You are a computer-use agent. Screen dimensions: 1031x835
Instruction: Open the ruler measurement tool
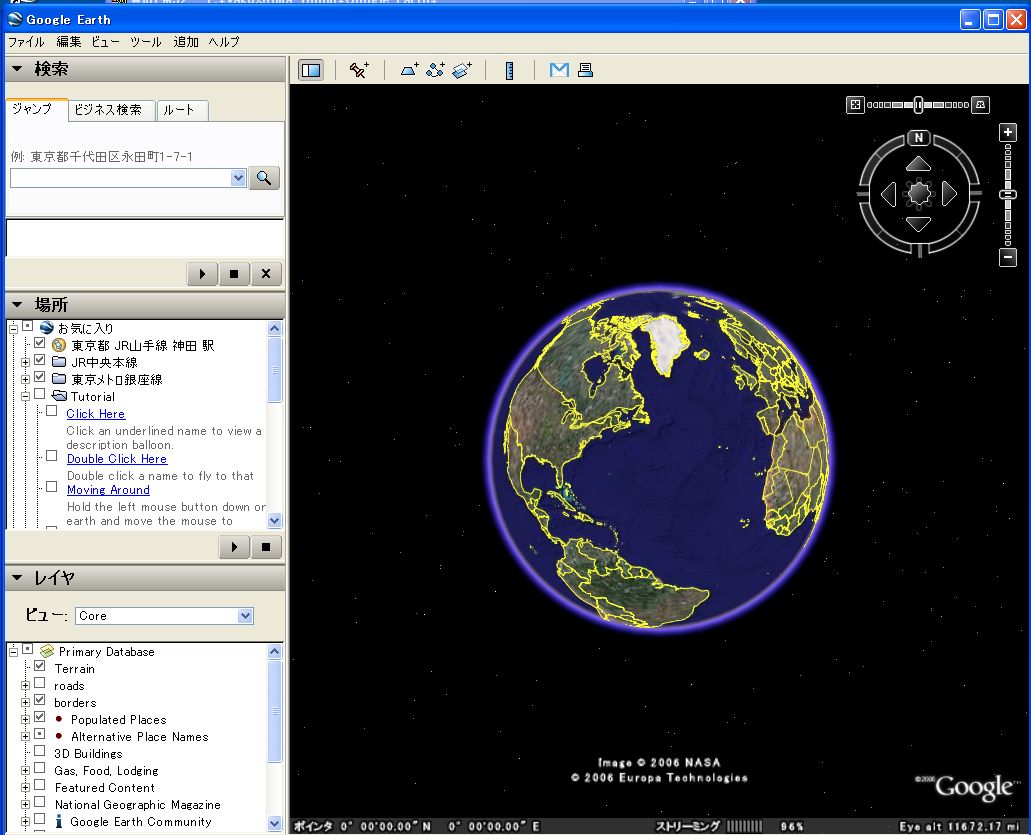510,70
